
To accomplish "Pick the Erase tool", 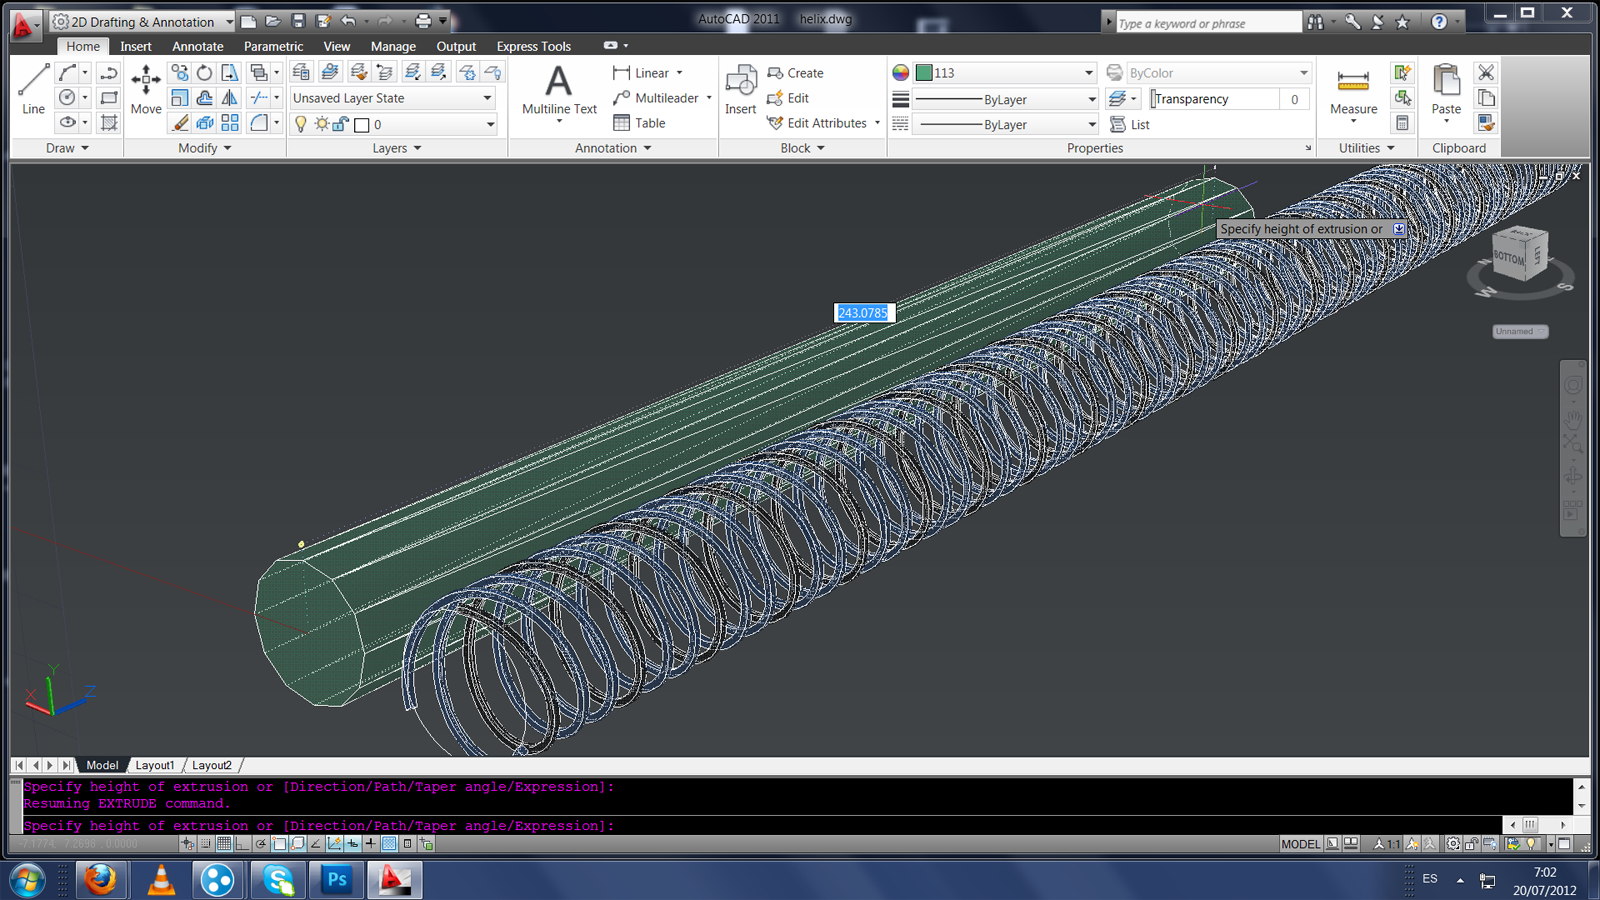I will (x=179, y=123).
